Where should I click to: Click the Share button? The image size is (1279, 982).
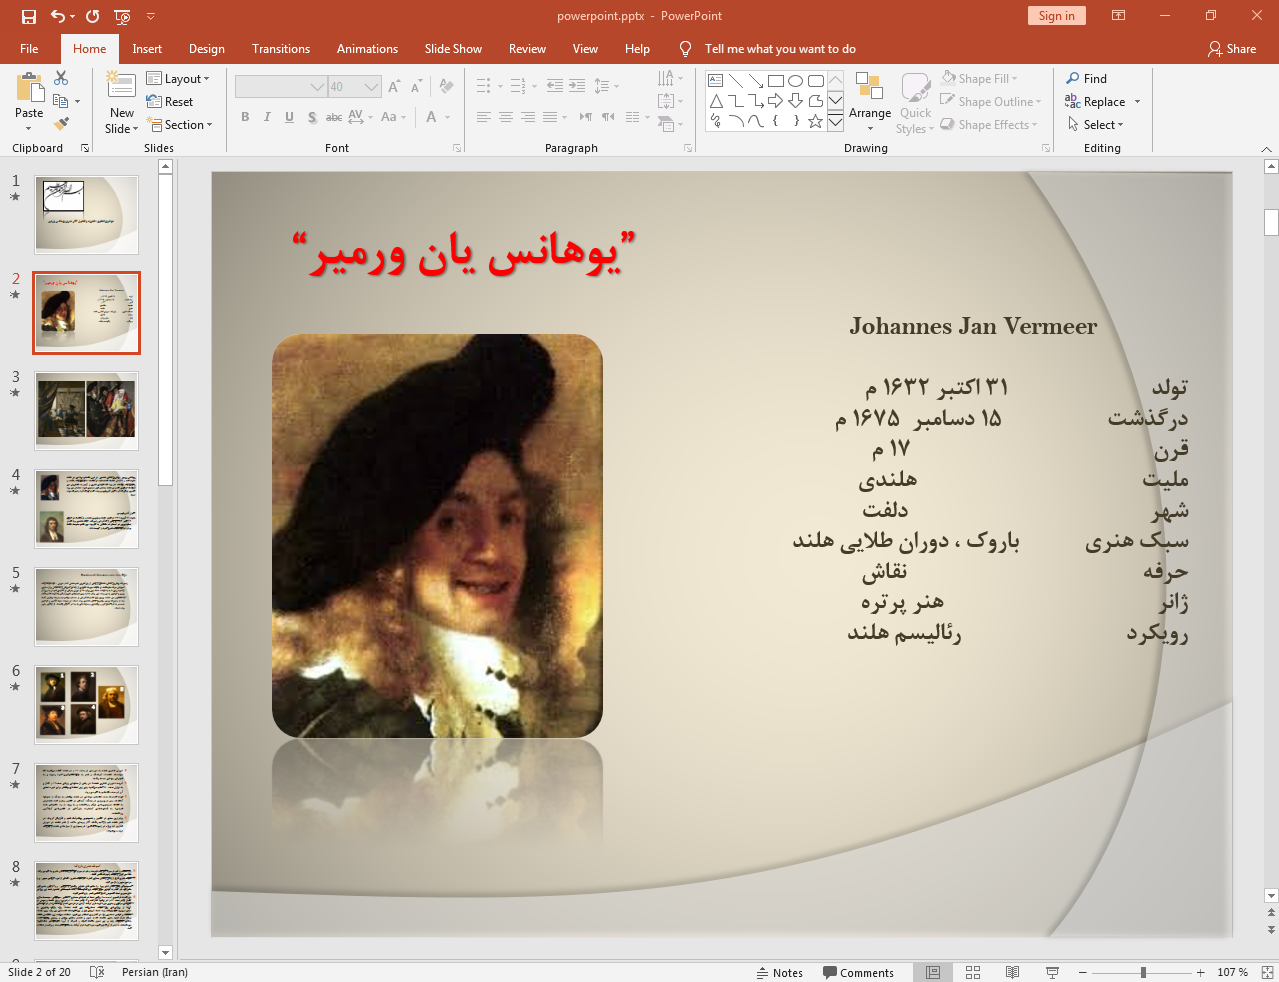[x=1231, y=48]
